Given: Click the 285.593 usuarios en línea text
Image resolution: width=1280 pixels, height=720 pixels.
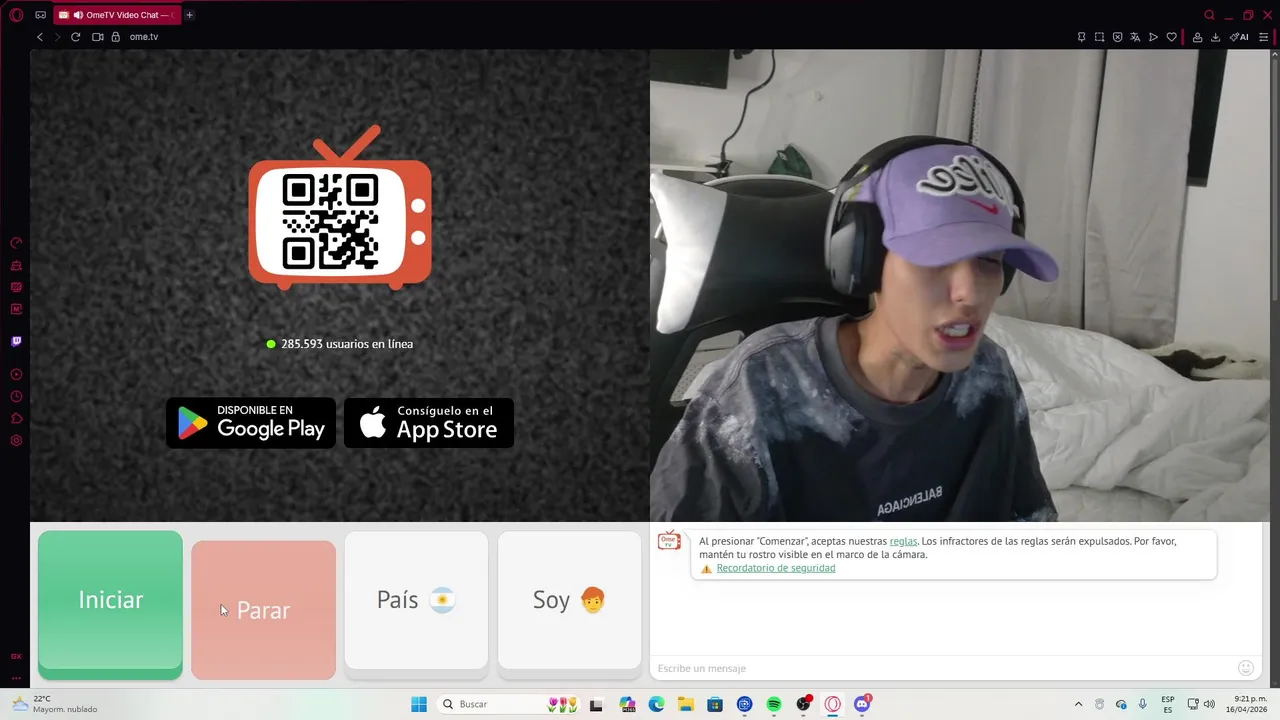Looking at the screenshot, I should pyautogui.click(x=347, y=344).
